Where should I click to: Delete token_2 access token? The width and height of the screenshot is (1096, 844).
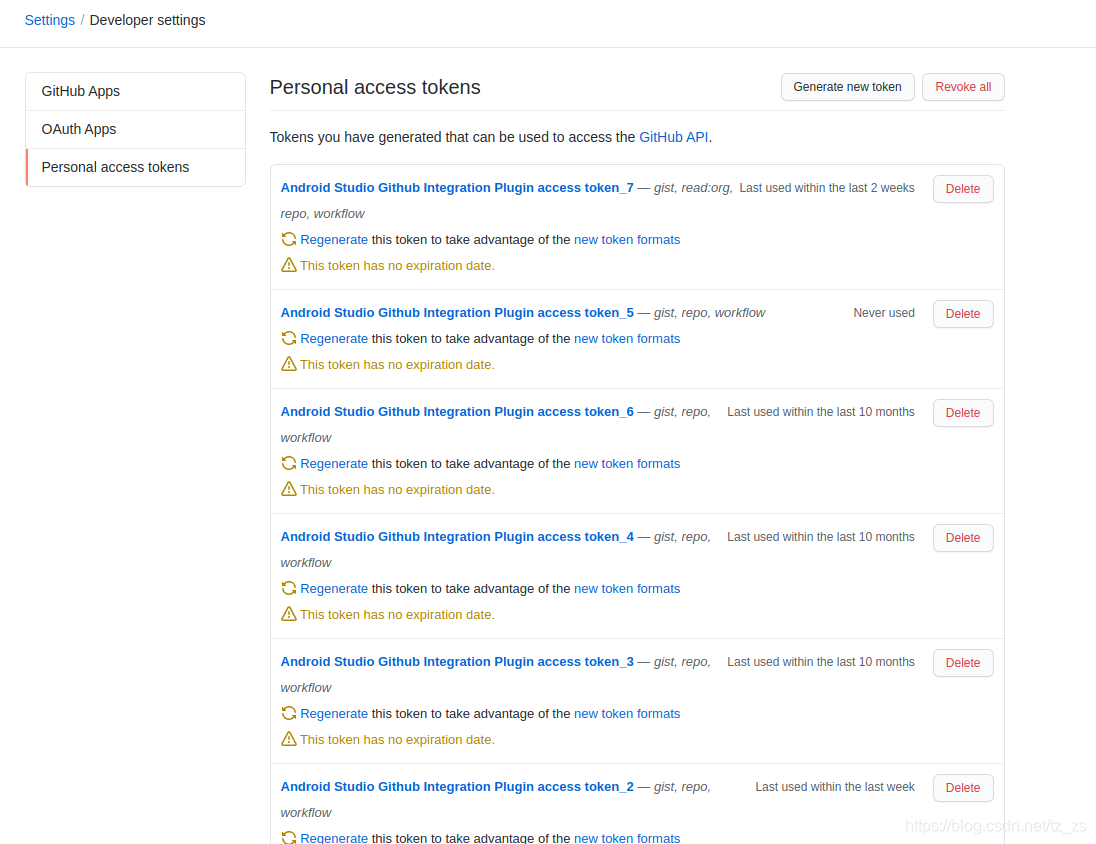point(962,788)
